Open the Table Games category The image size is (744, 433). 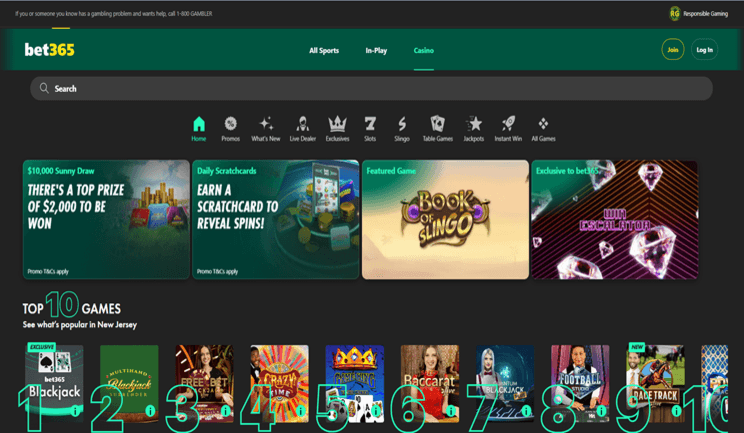pos(437,129)
